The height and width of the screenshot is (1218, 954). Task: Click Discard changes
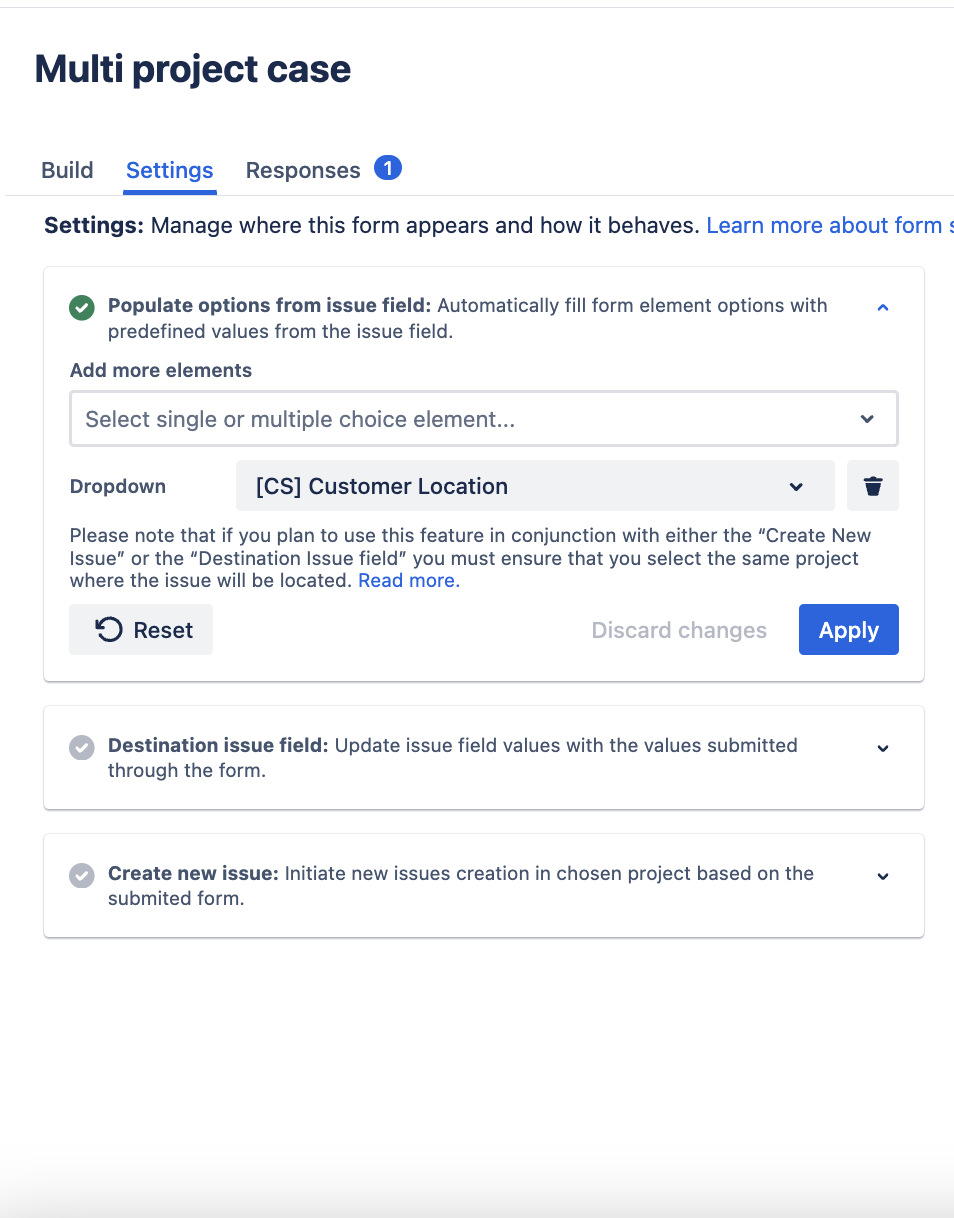[x=679, y=630]
